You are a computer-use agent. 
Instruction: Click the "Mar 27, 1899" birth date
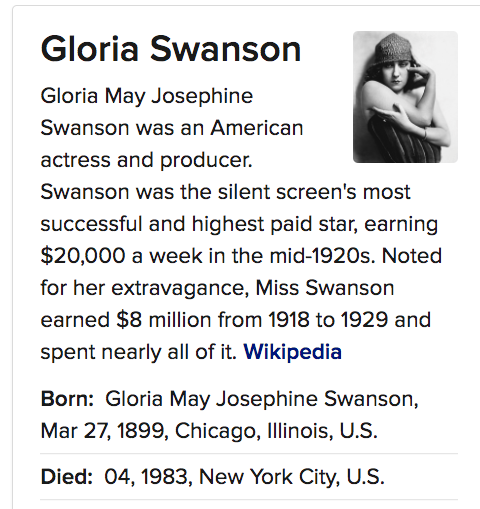(102, 431)
